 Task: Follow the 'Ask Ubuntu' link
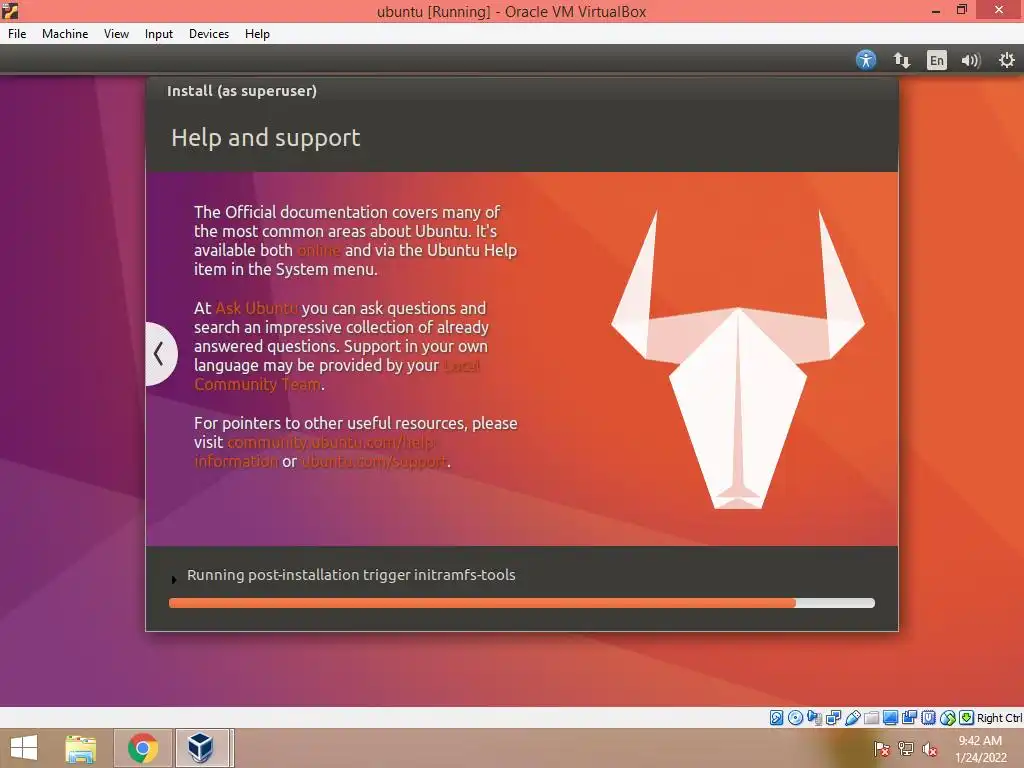[x=257, y=308]
